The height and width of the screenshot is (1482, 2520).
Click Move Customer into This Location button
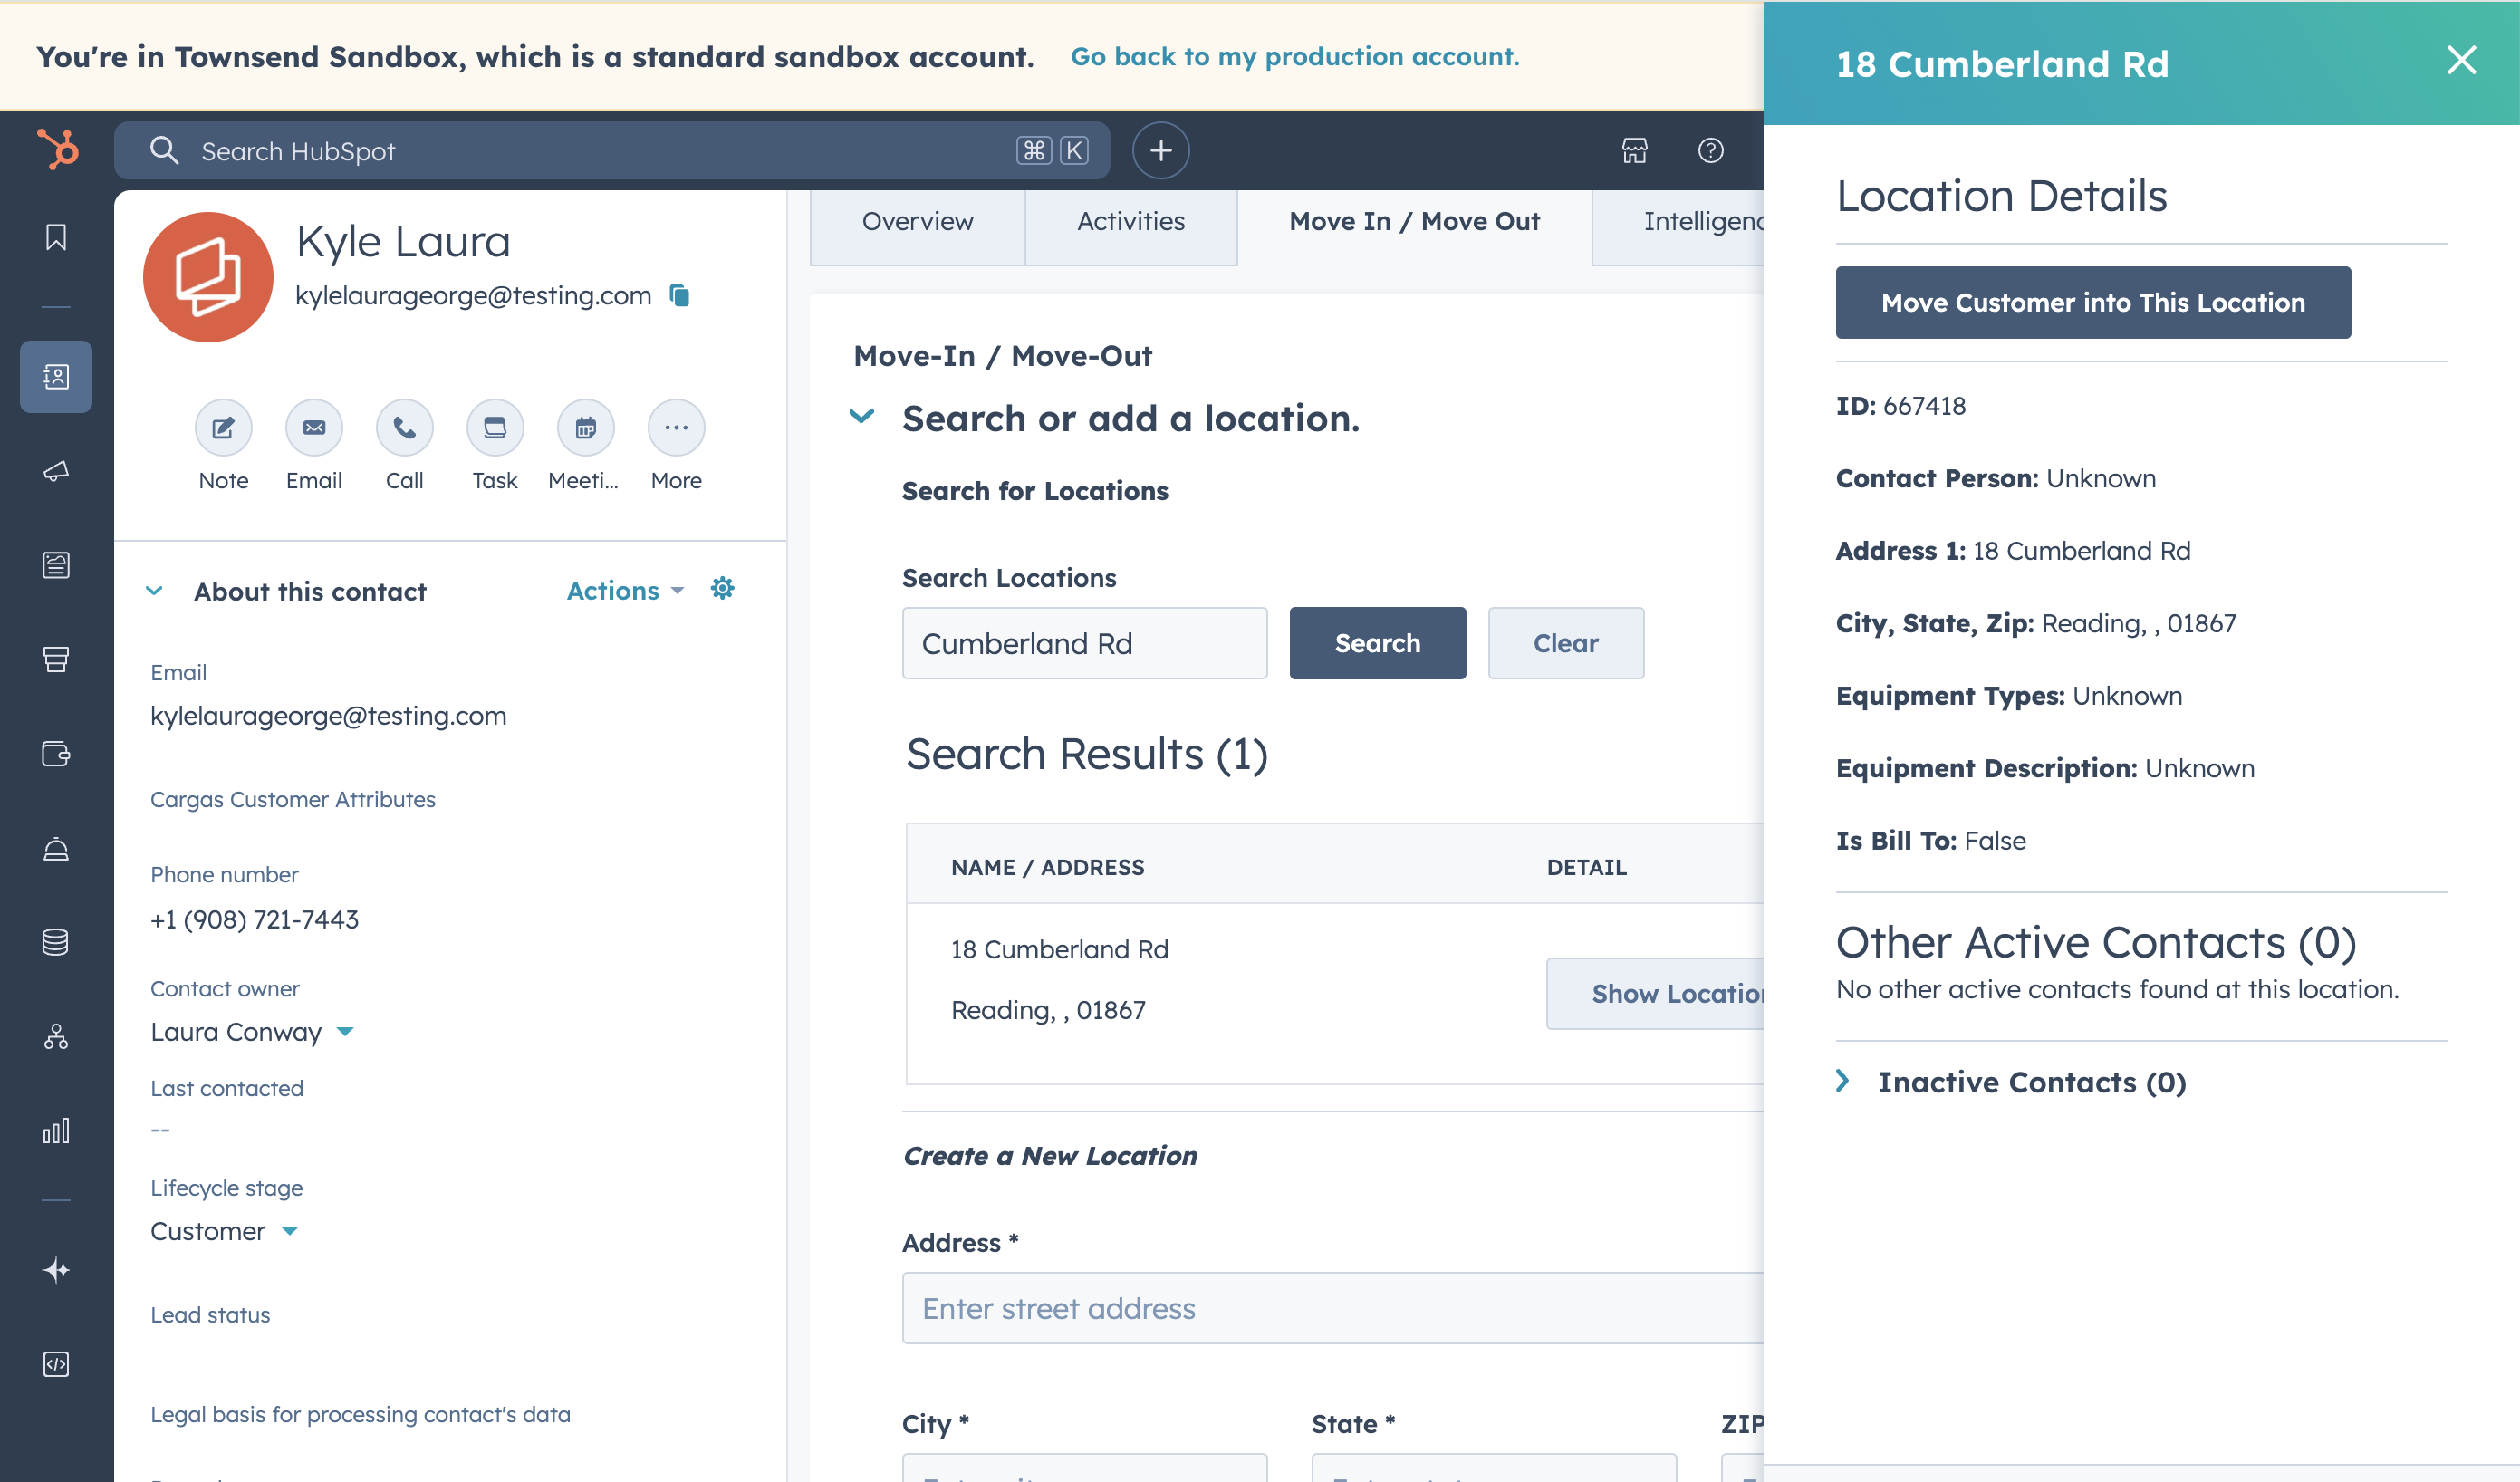[x=2093, y=302]
